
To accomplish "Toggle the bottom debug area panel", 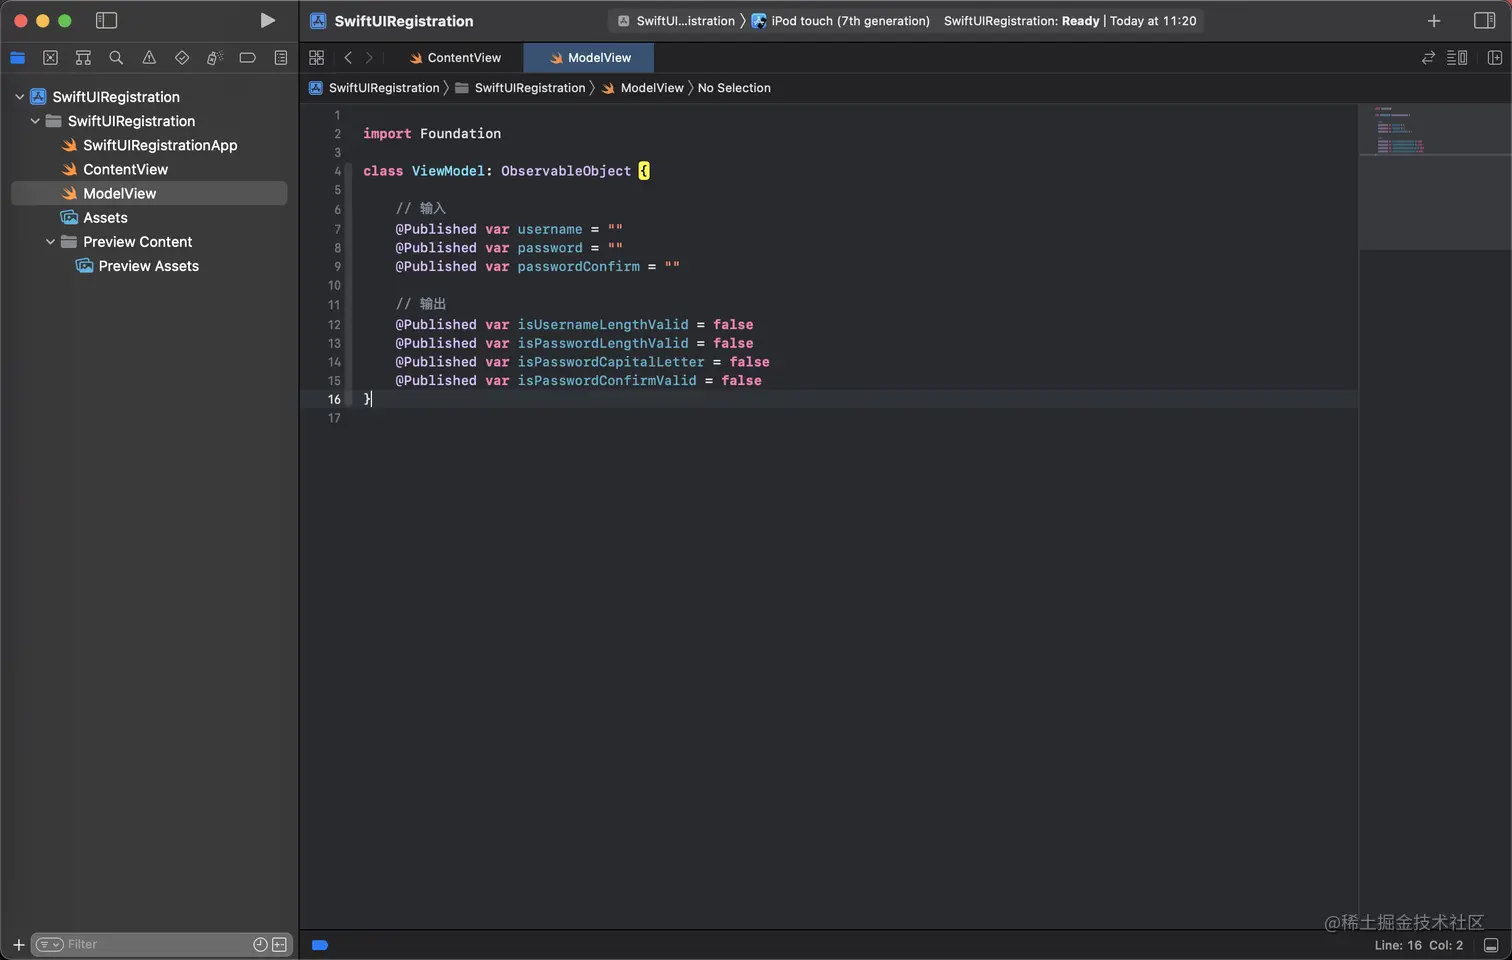I will coord(1491,945).
